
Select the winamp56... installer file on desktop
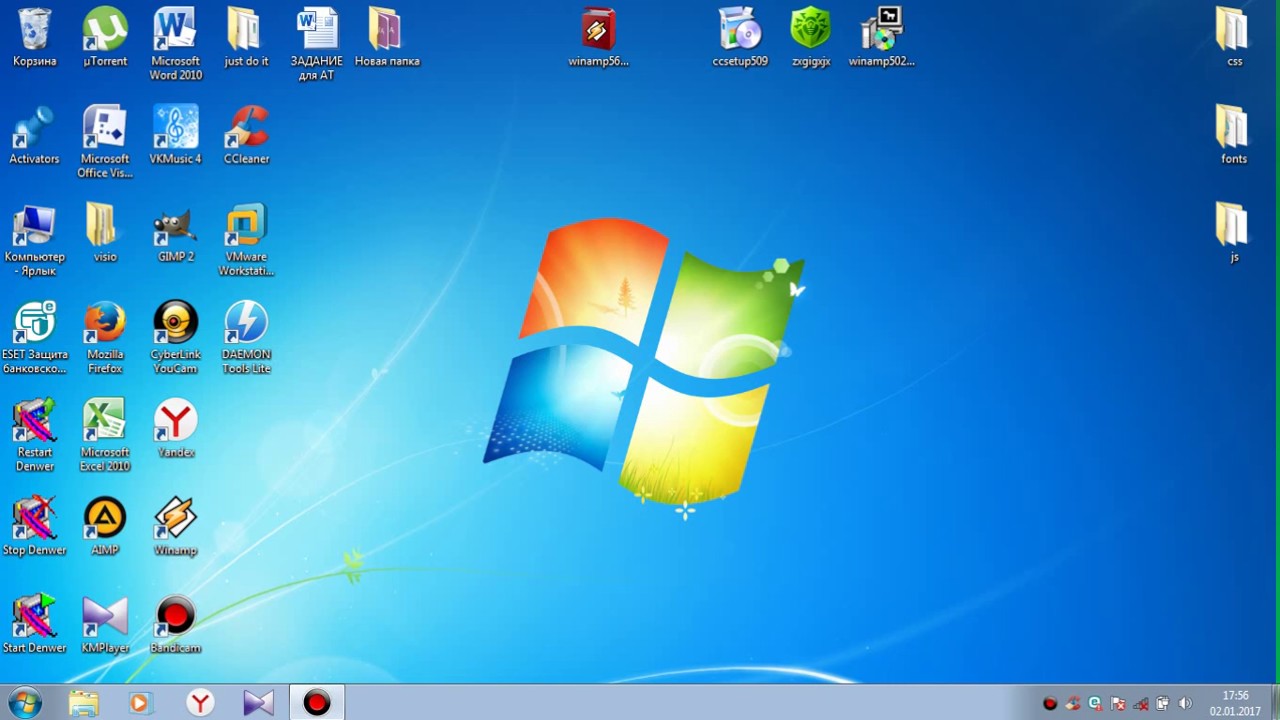tap(598, 38)
